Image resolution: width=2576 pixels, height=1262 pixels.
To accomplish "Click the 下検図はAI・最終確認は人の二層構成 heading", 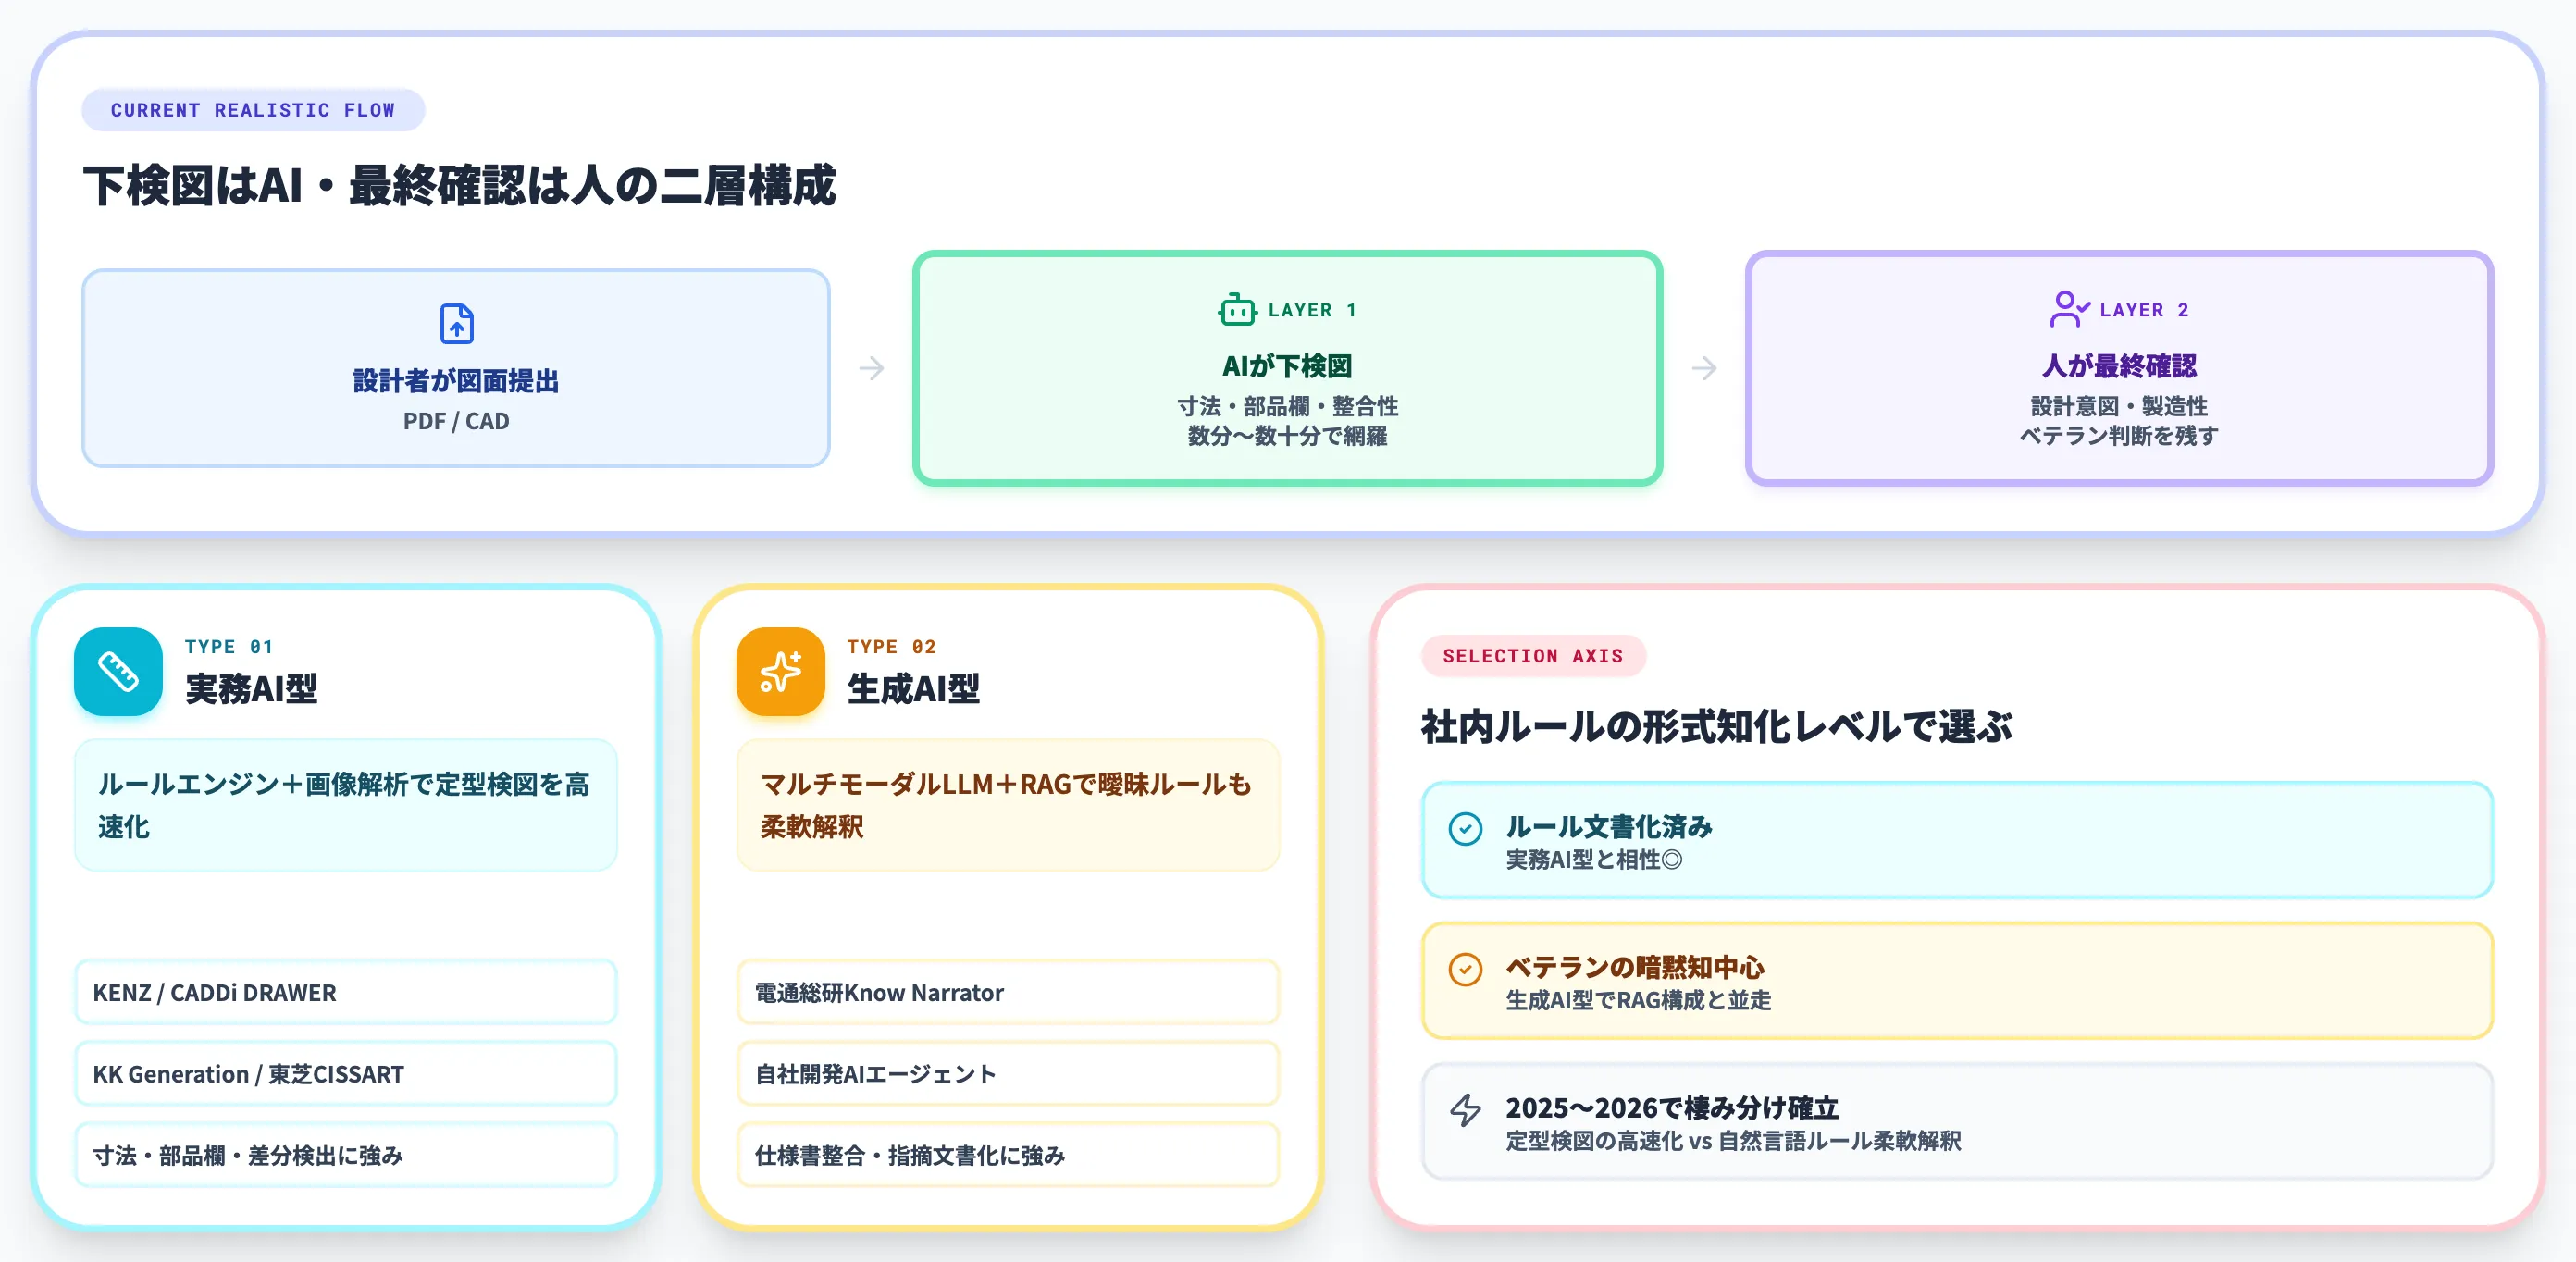I will coord(459,186).
